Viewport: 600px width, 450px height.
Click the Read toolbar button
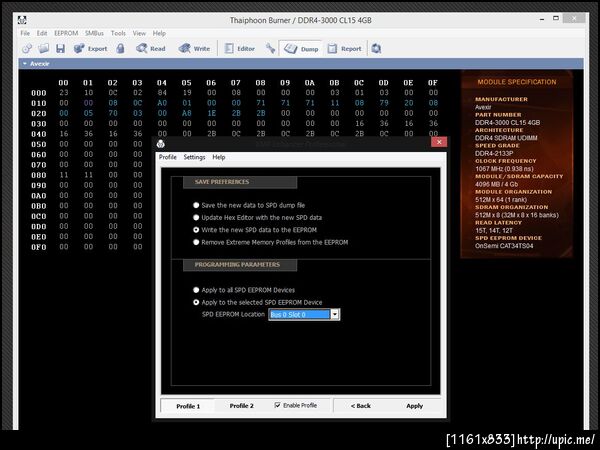pos(151,49)
